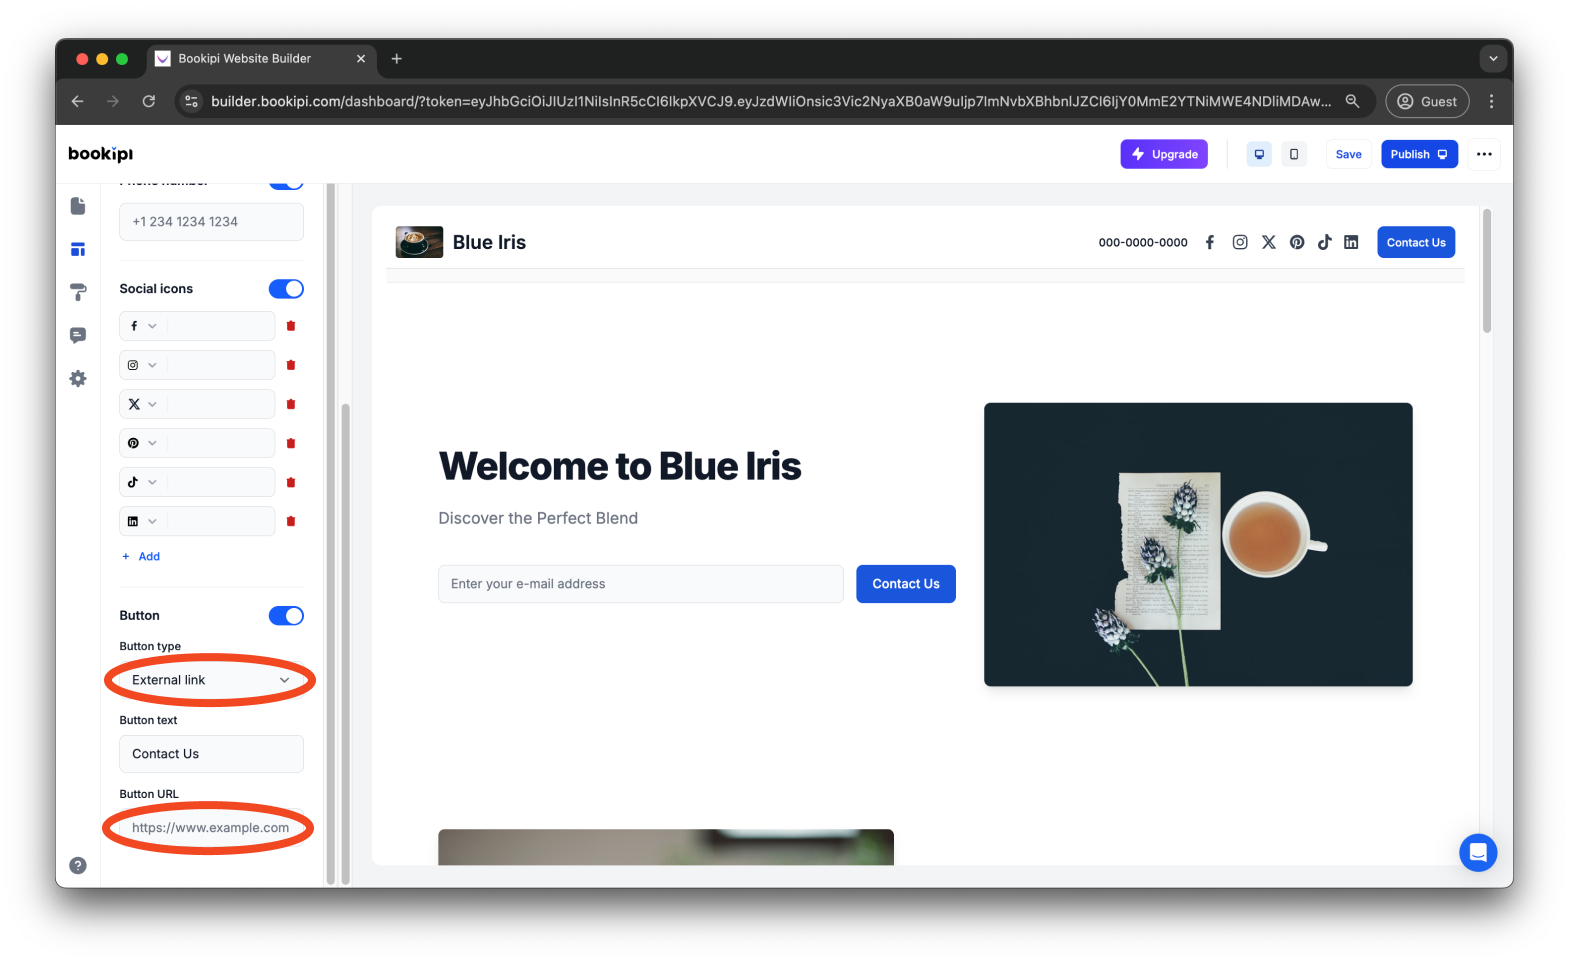The width and height of the screenshot is (1569, 961).
Task: Click LinkedIn icon in site header preview
Action: 1351,242
